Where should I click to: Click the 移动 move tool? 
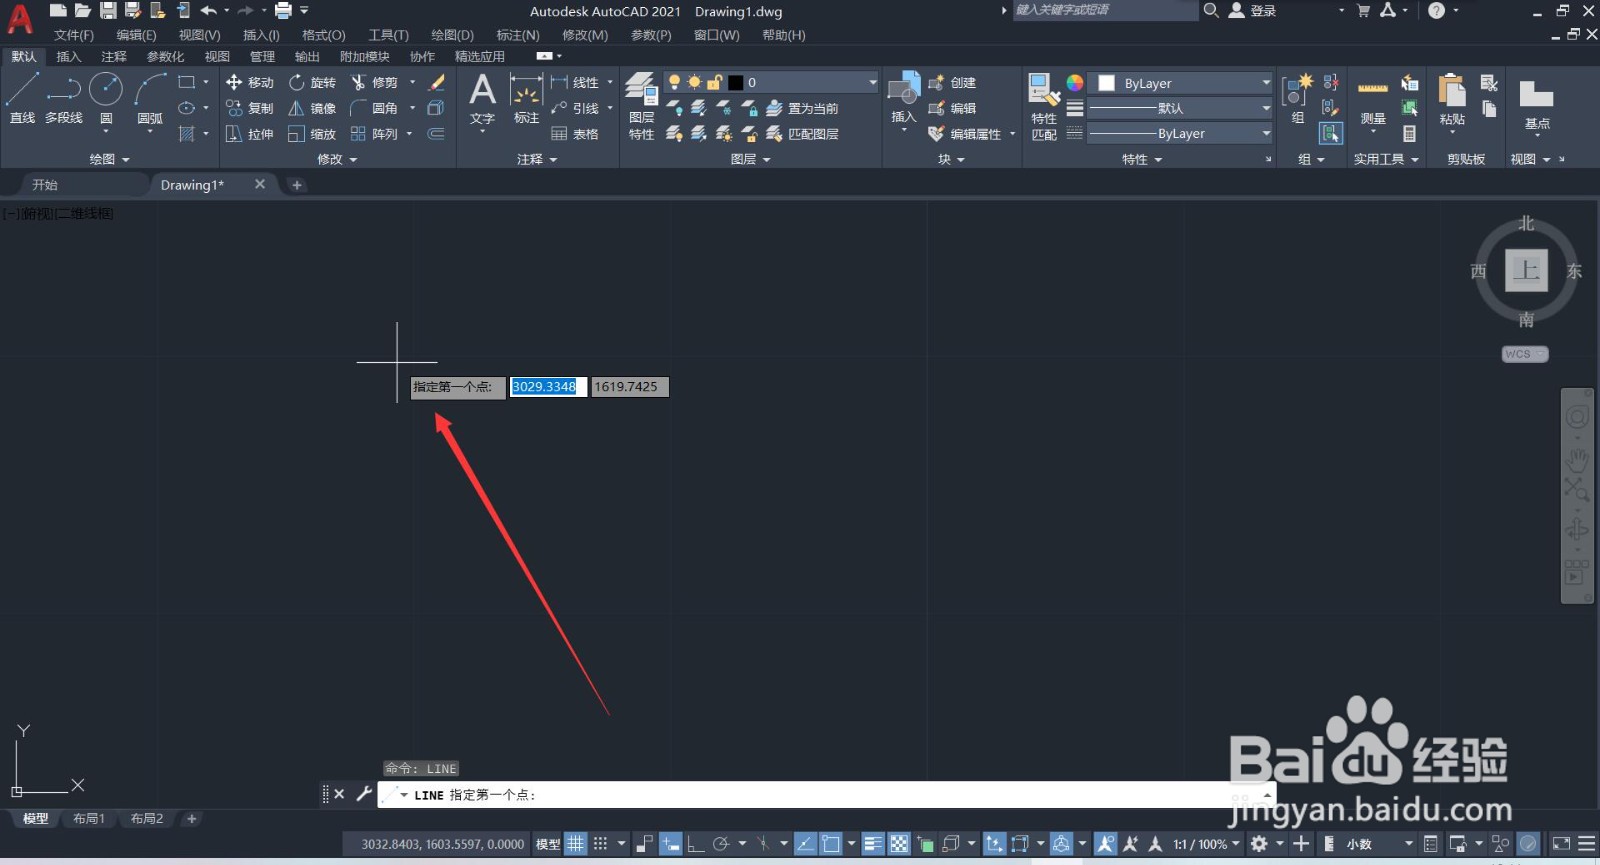pyautogui.click(x=250, y=82)
